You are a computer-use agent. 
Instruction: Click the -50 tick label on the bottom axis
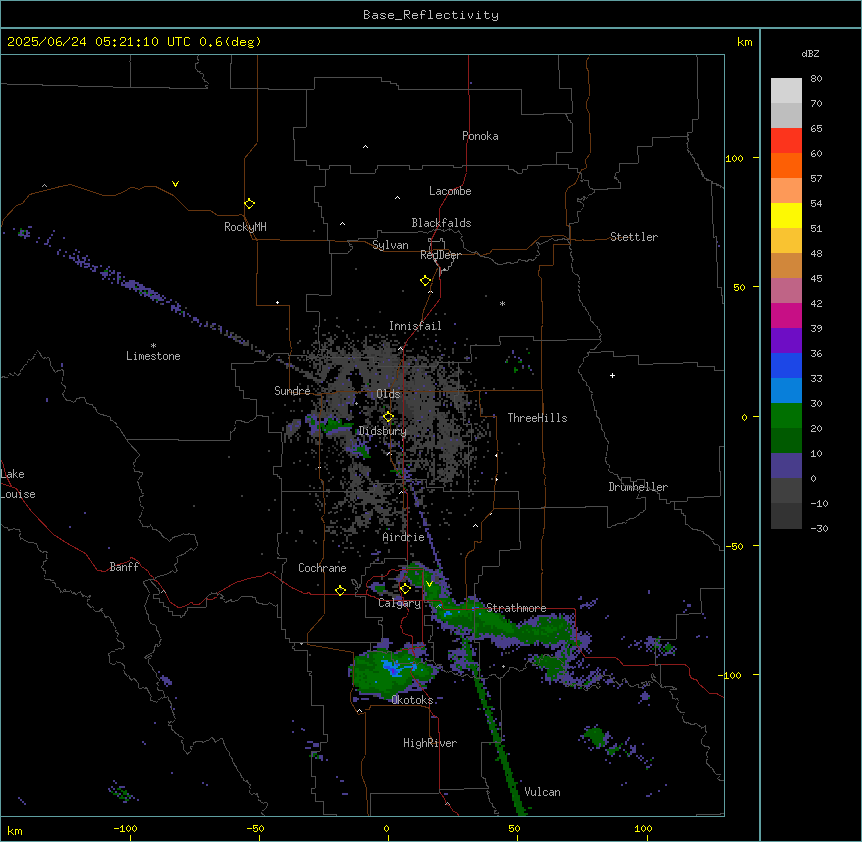pyautogui.click(x=255, y=828)
